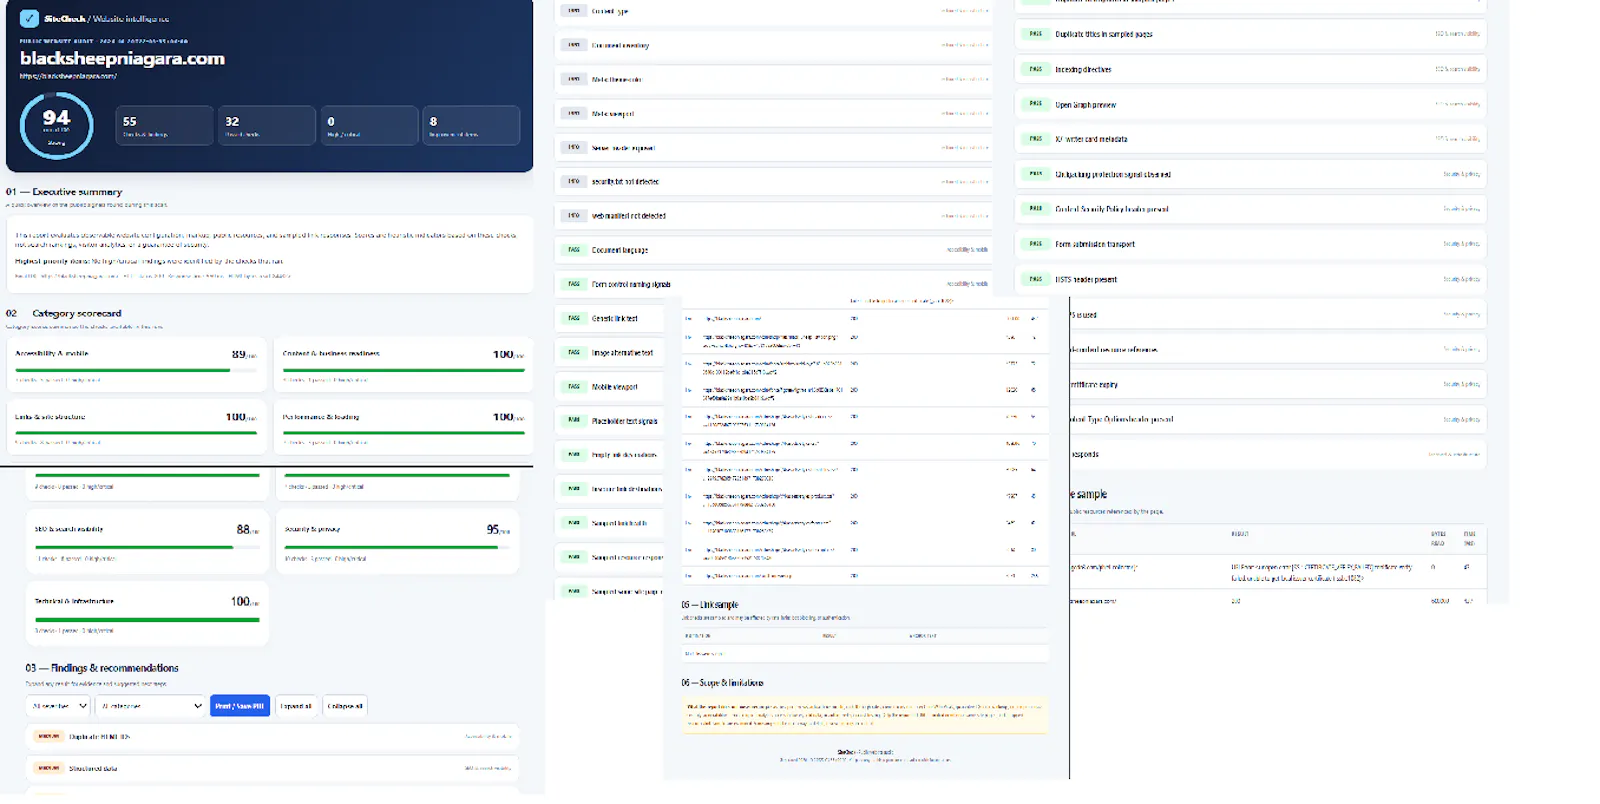
Task: Expand the Duplicate titles in sampled pages finding
Action: coord(1251,34)
